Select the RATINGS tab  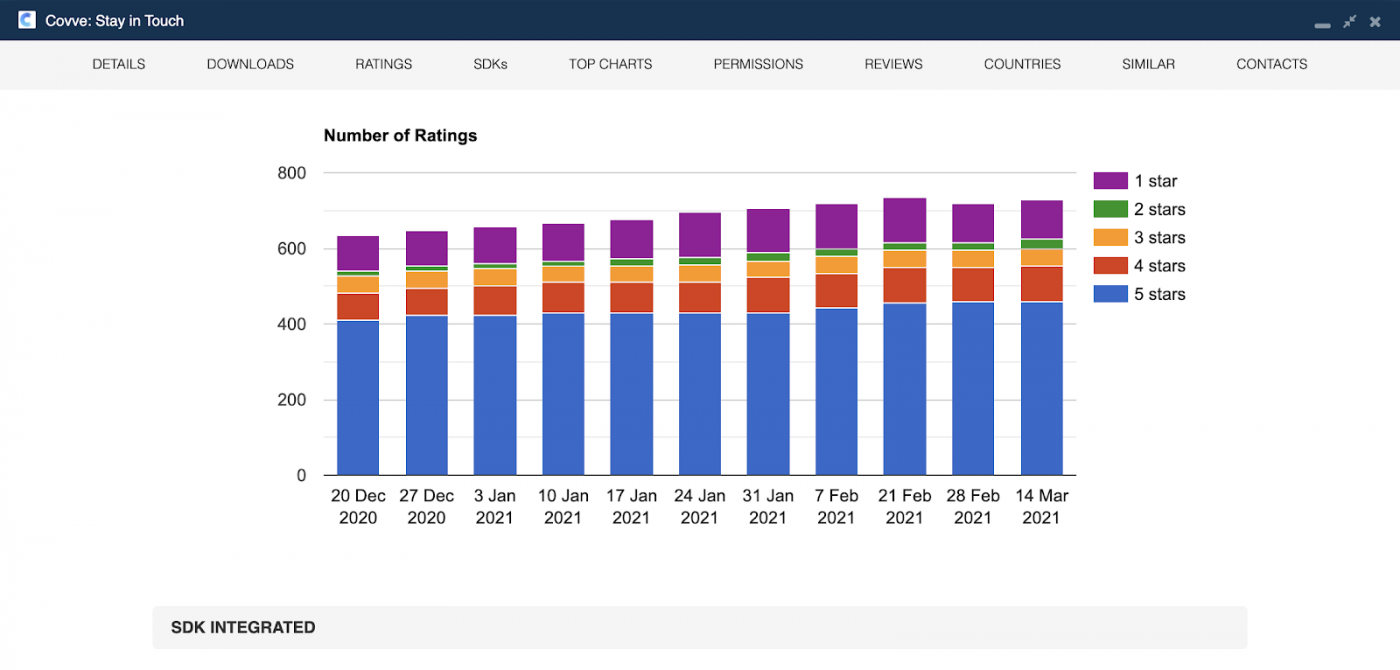pos(383,64)
